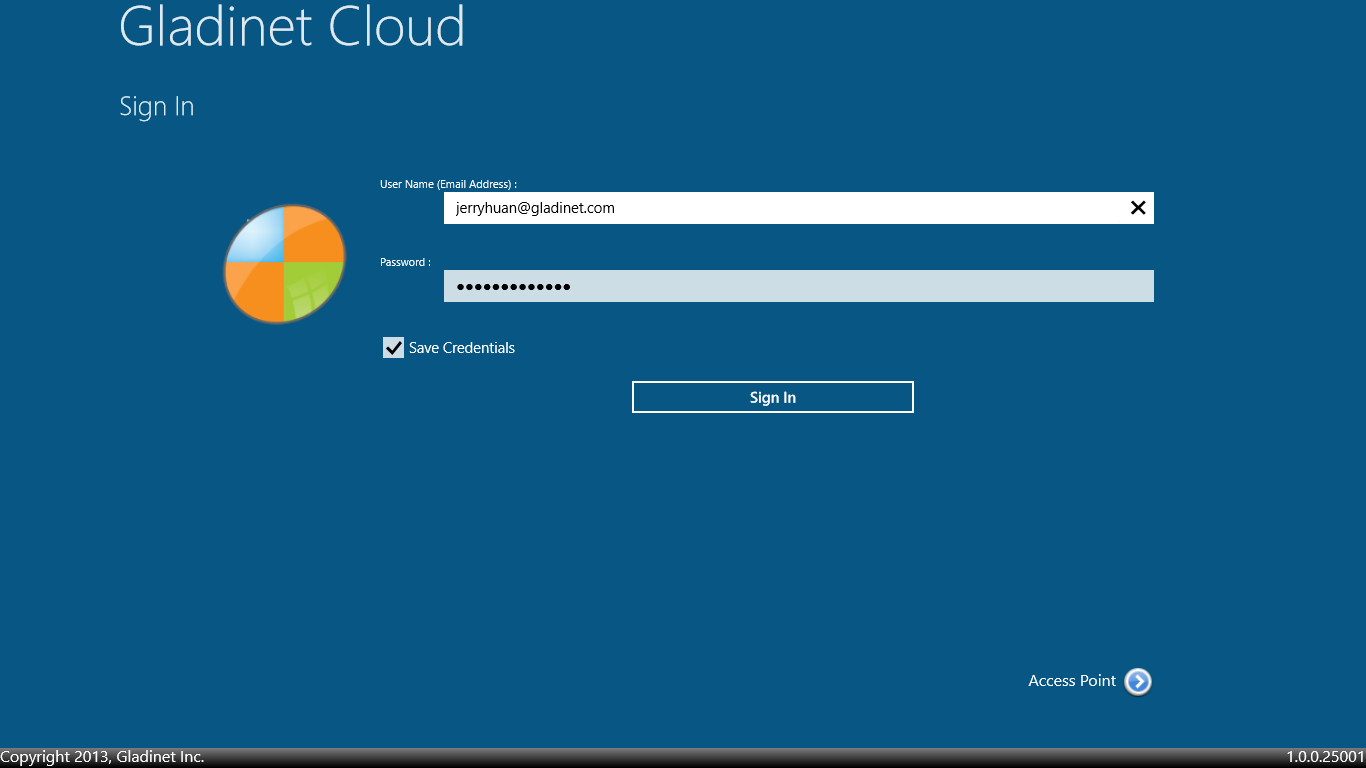Click the checkmark in Save Credentials box
This screenshot has width=1366, height=768.
(393, 348)
